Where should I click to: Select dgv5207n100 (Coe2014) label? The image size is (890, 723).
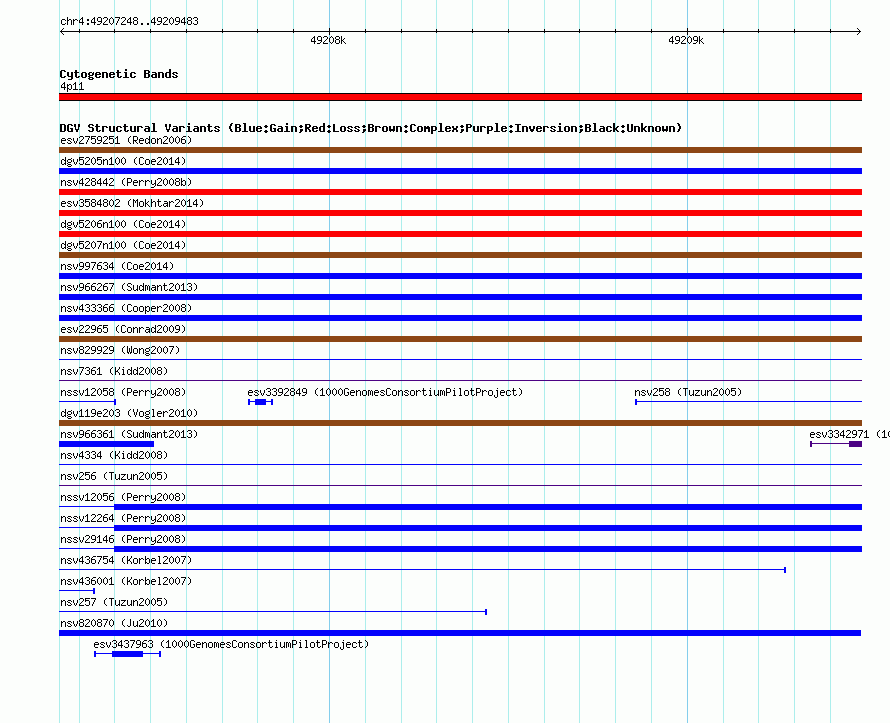123,245
